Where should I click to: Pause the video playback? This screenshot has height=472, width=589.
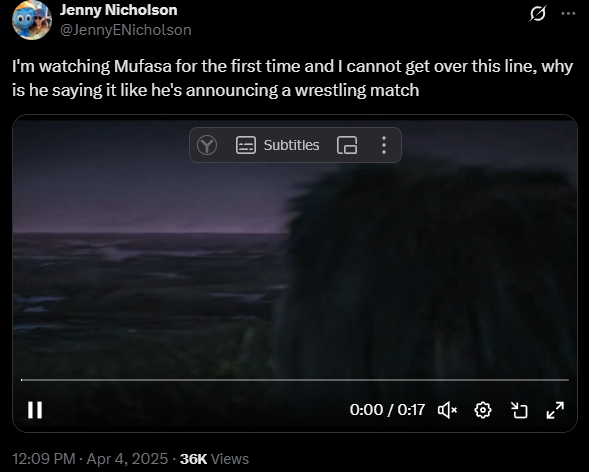click(x=35, y=410)
